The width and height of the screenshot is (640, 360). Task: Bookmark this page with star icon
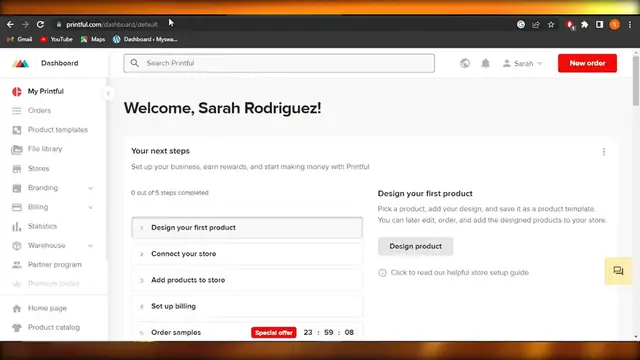pos(551,24)
